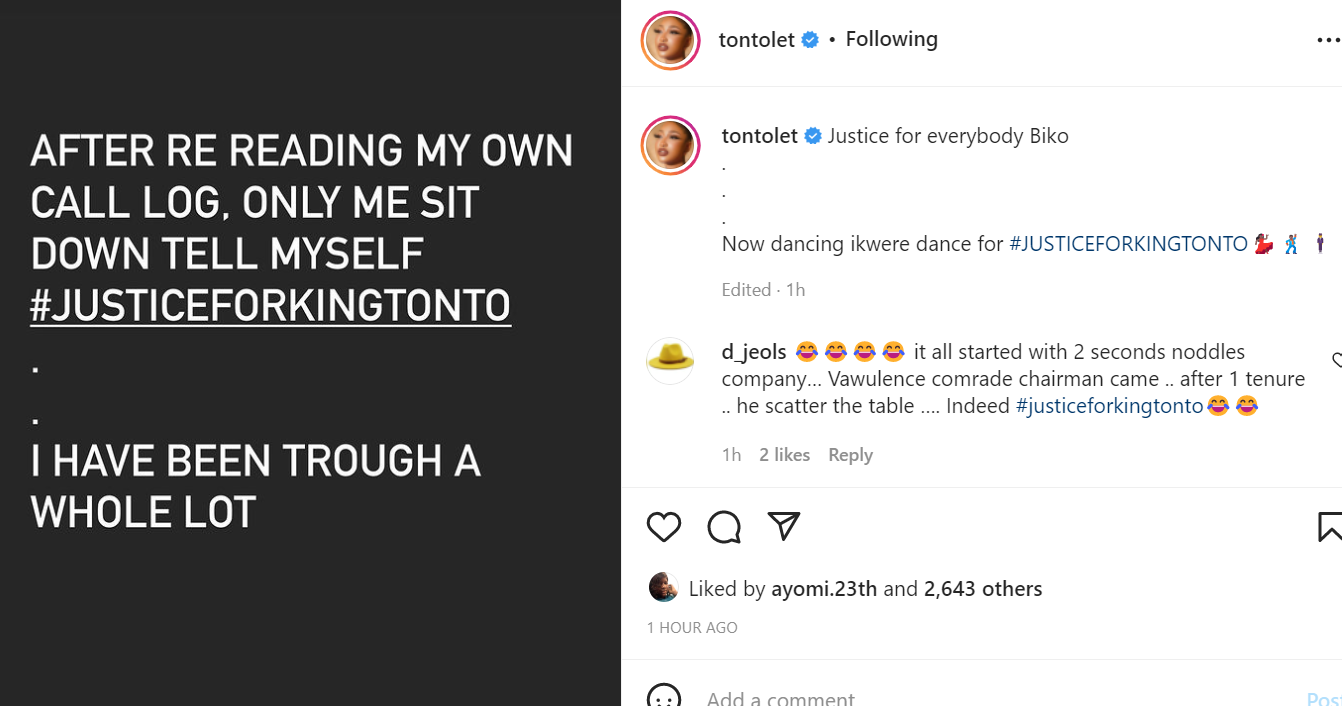1342x706 pixels.
Task: Open d_jeols yellow hat avatar
Action: tap(670, 360)
